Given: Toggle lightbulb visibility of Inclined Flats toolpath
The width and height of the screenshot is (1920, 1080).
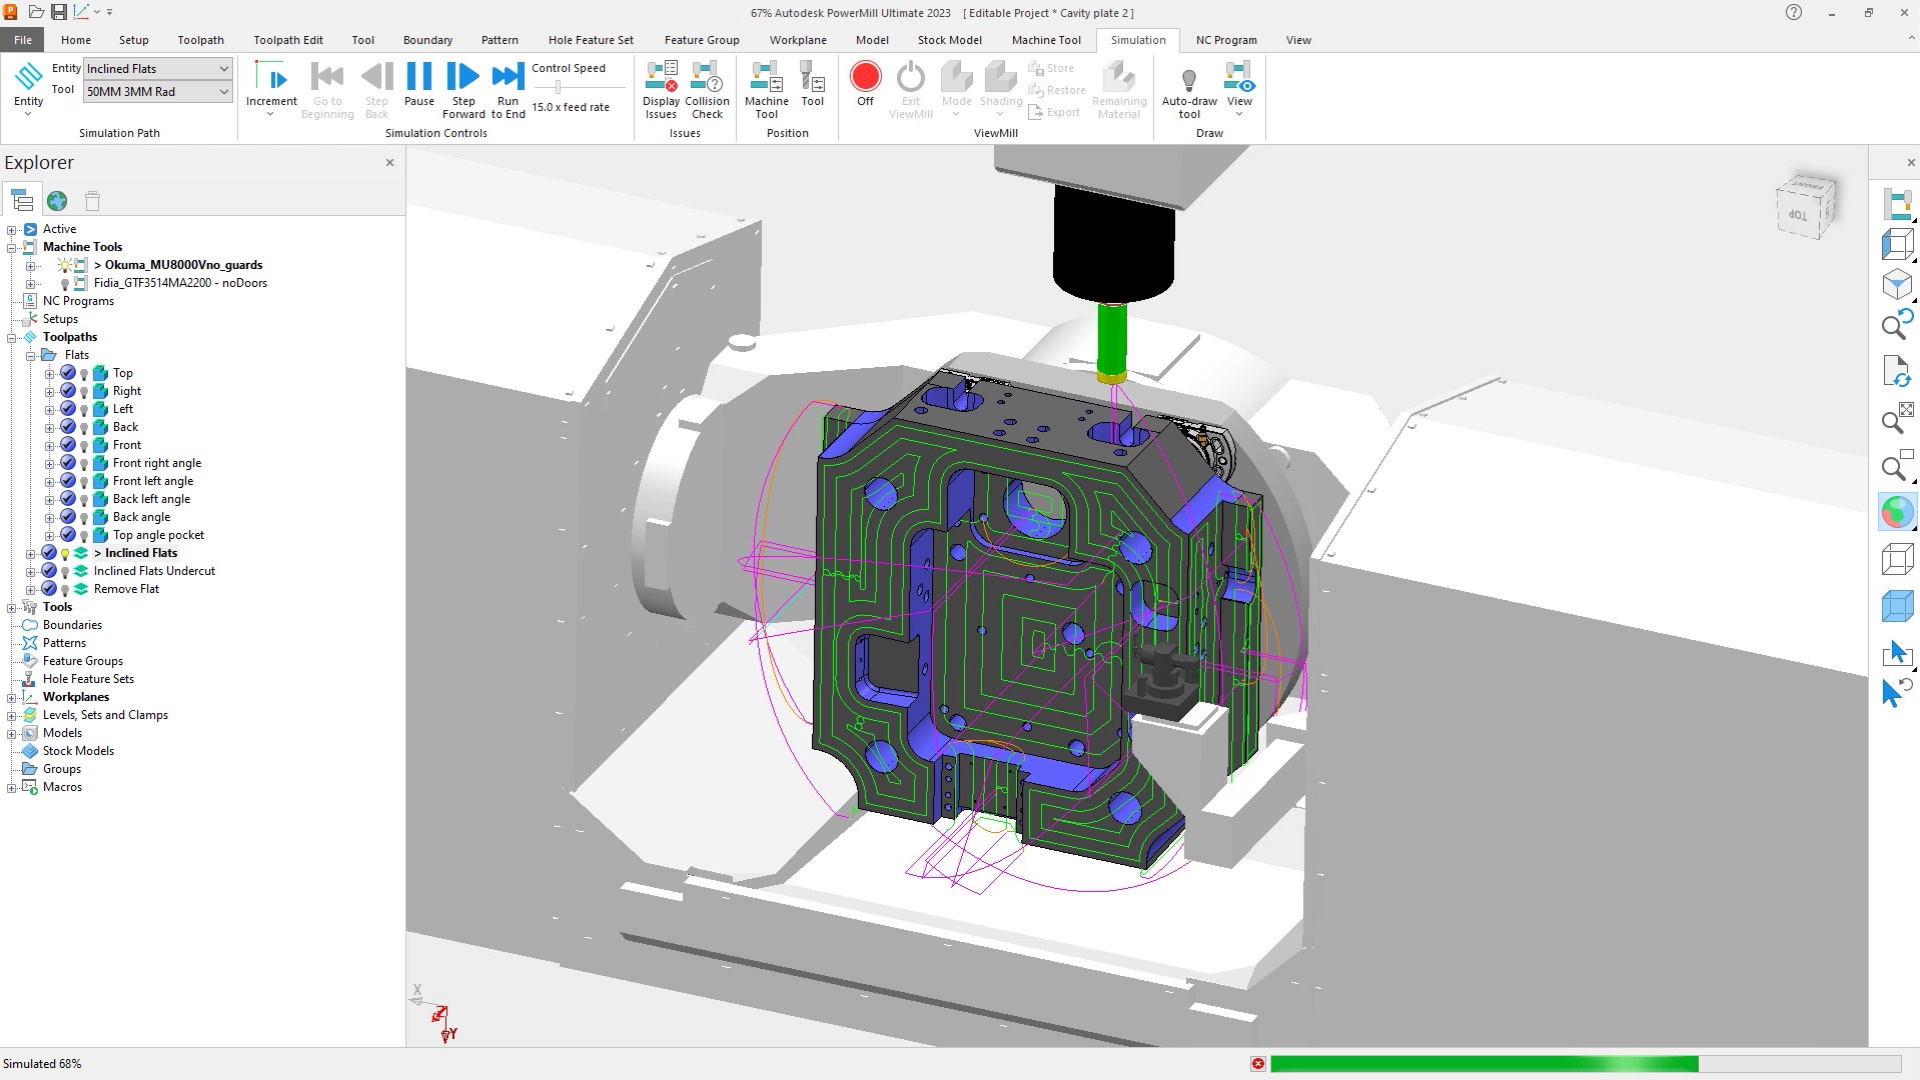Looking at the screenshot, I should pyautogui.click(x=65, y=554).
